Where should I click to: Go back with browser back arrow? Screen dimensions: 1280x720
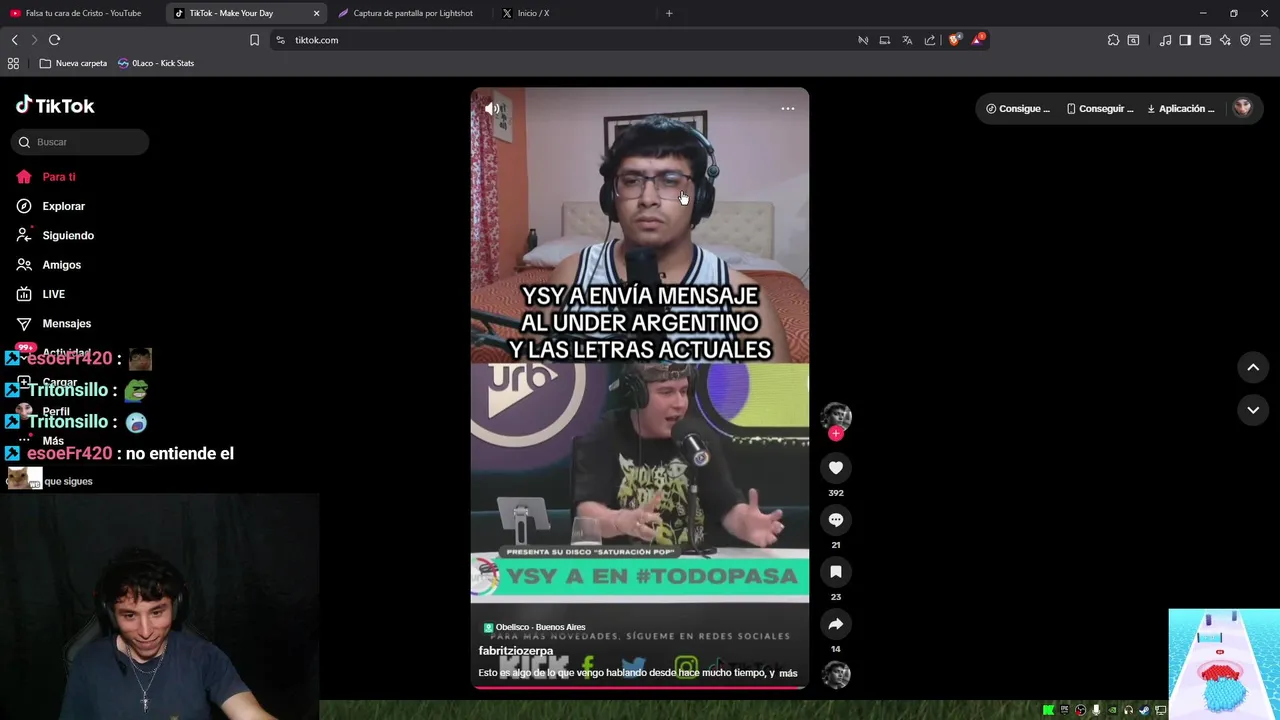pos(14,40)
